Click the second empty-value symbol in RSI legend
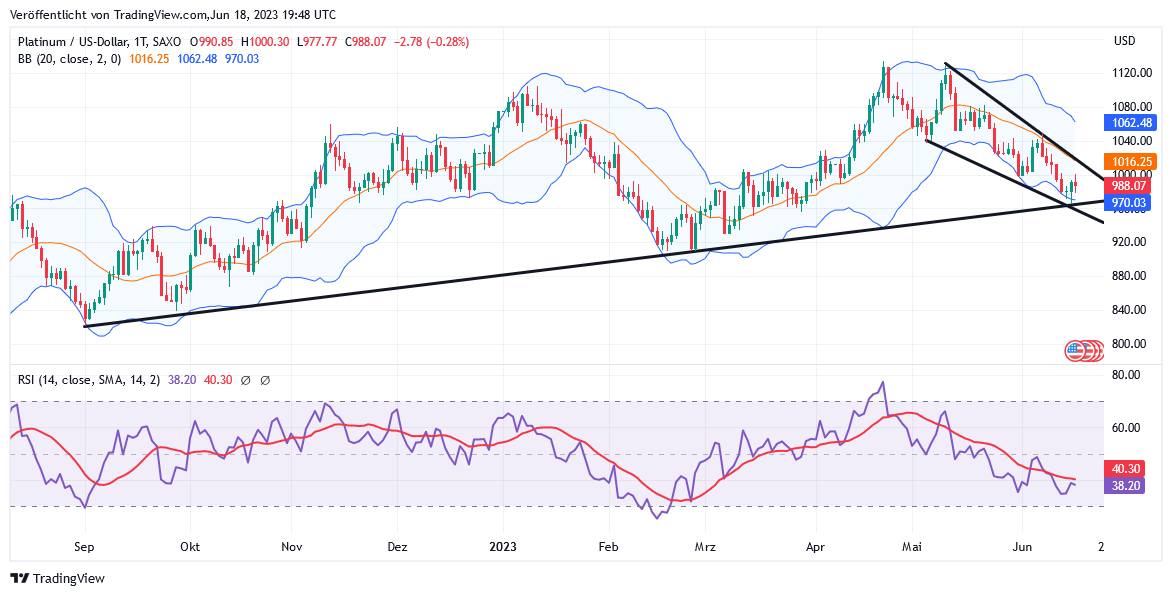The height and width of the screenshot is (596, 1172). (265, 380)
